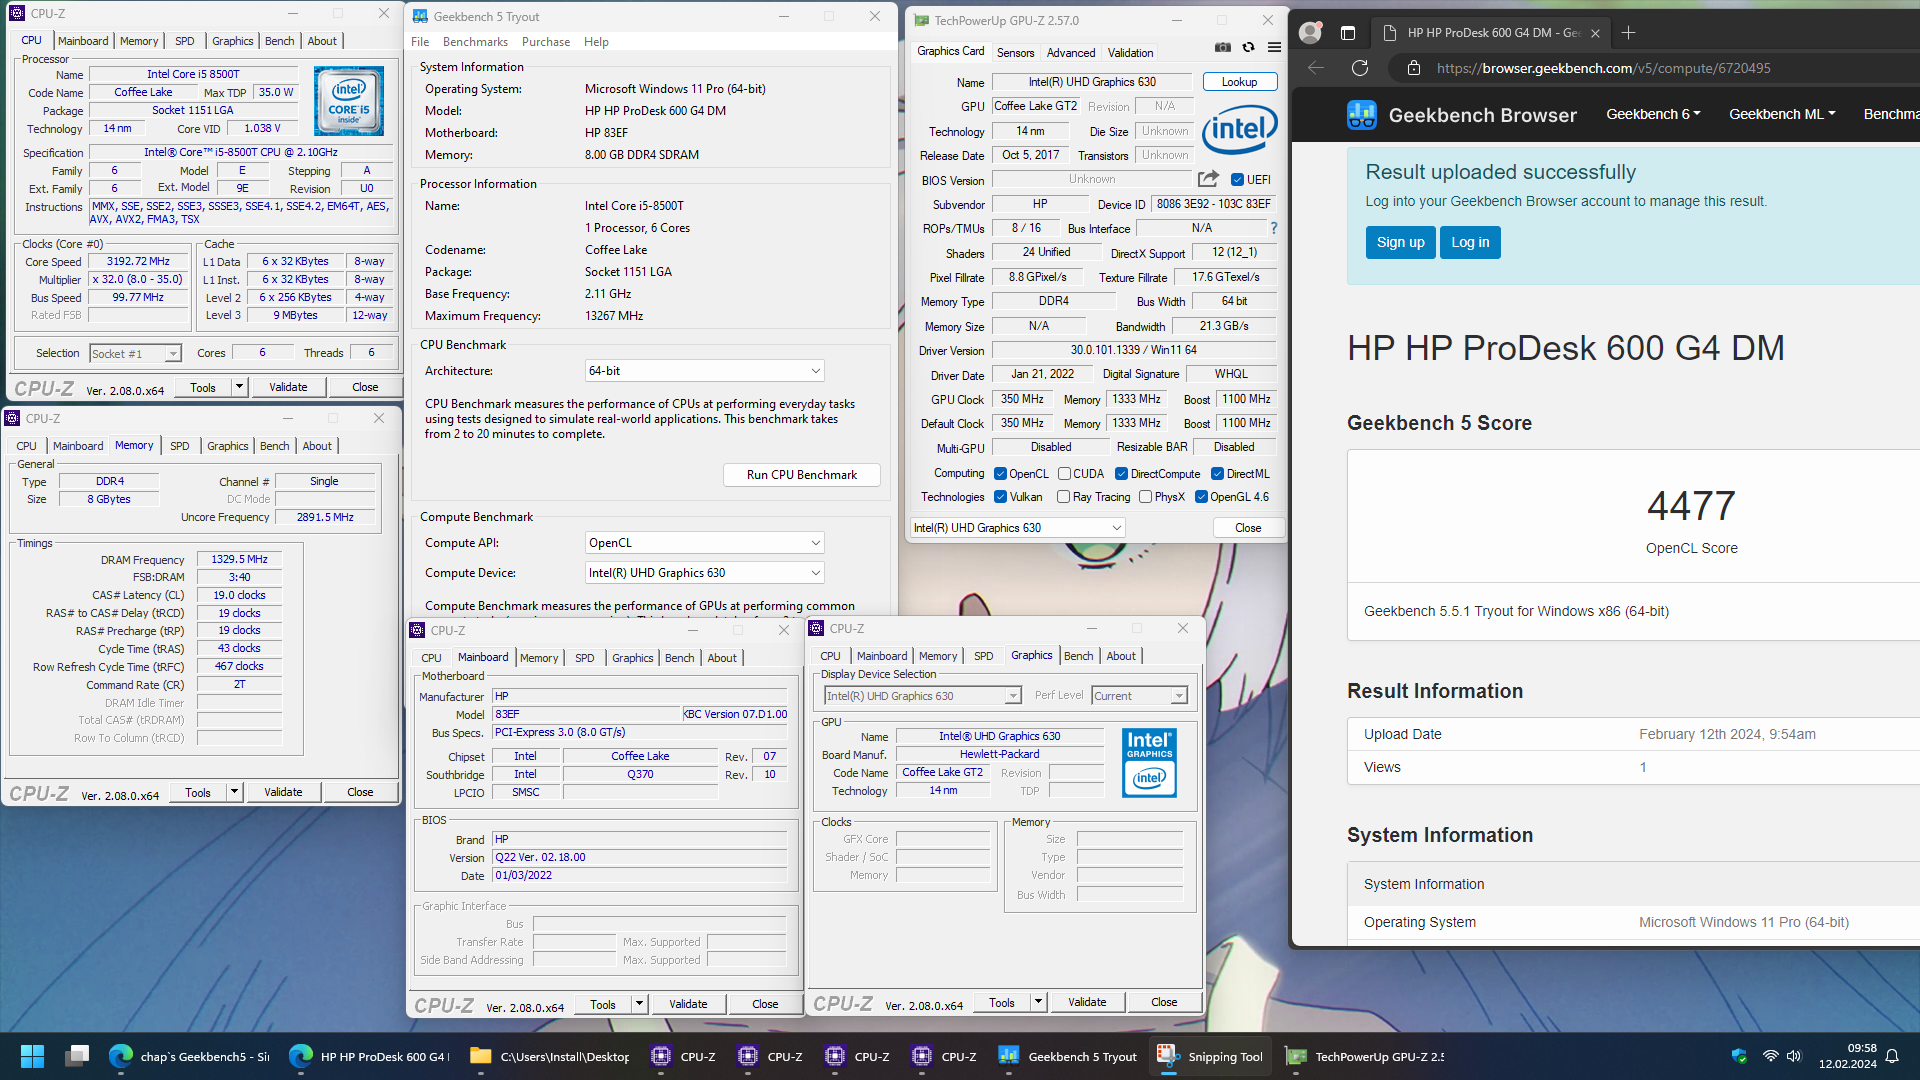Expand Geekbench ML navigation dropdown
This screenshot has width=1920, height=1080.
pos(1782,114)
